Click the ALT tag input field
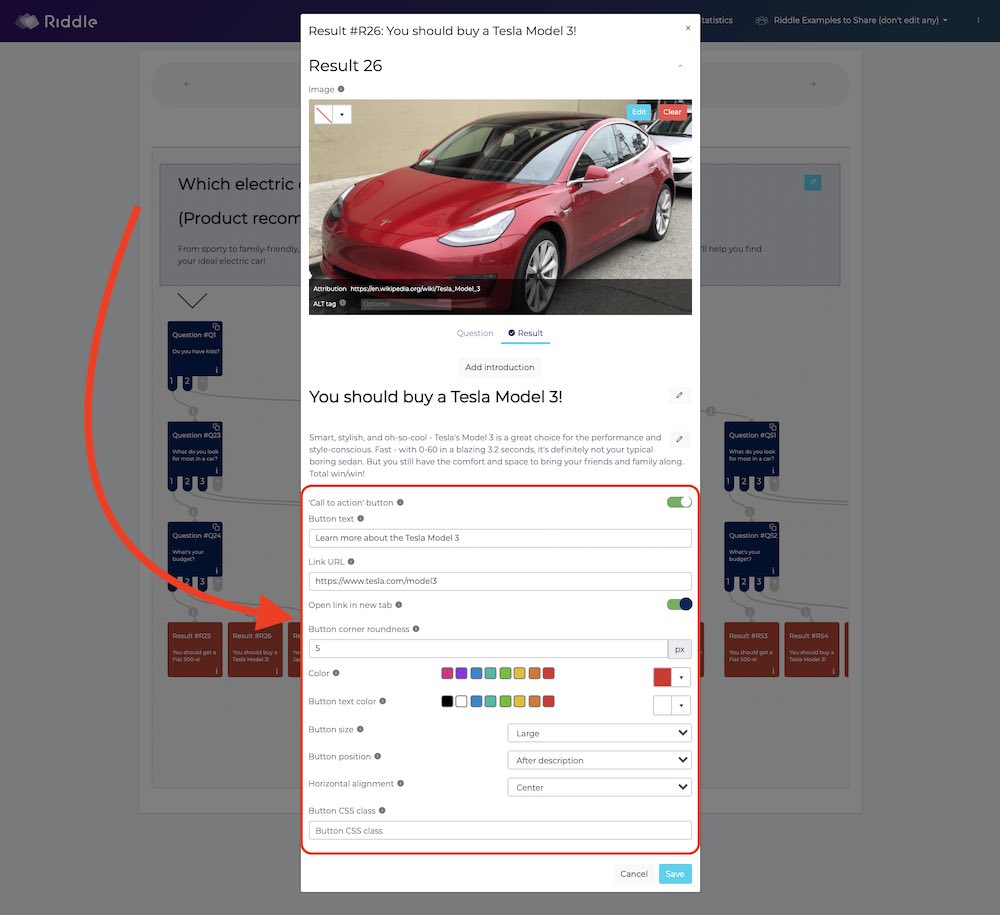The image size is (1000, 915). (406, 304)
